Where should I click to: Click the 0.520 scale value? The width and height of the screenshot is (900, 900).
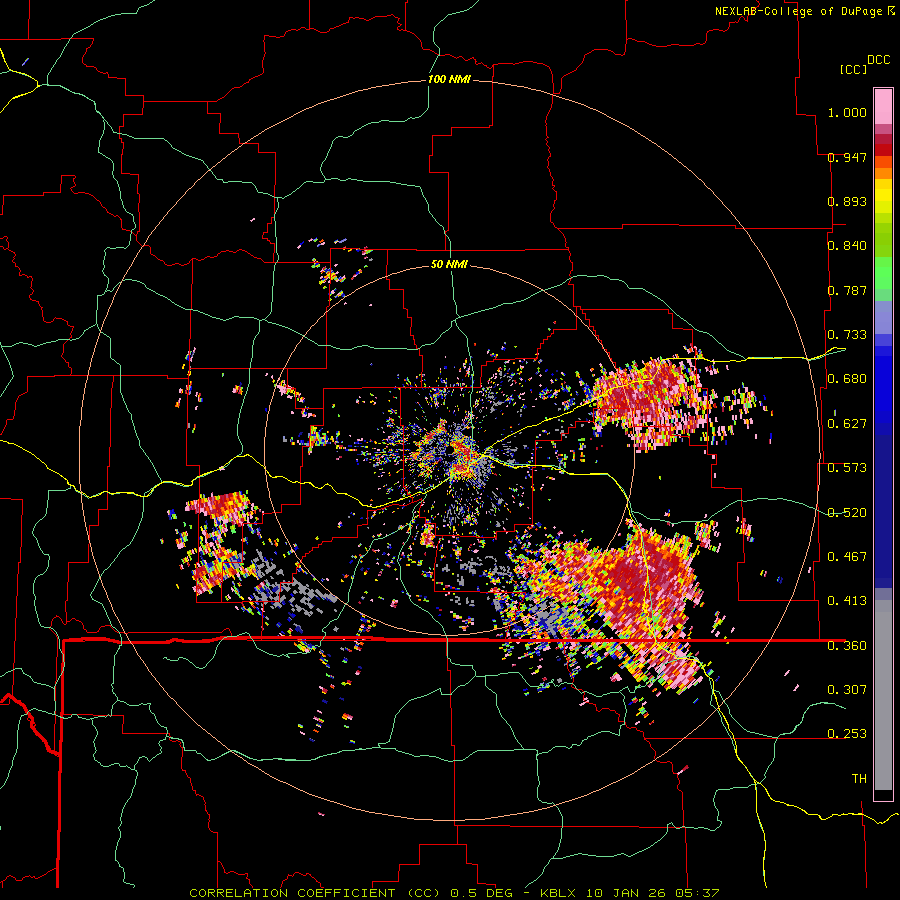(847, 512)
